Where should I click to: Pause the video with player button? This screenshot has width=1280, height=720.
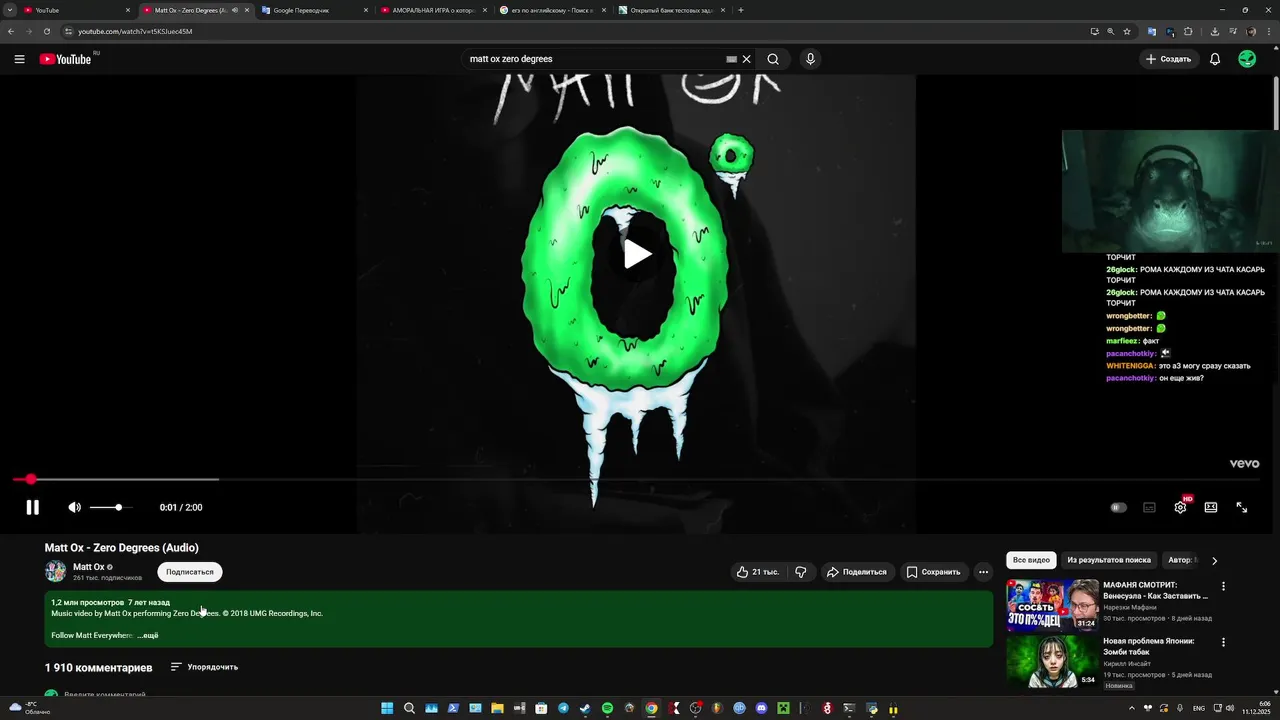pos(32,507)
